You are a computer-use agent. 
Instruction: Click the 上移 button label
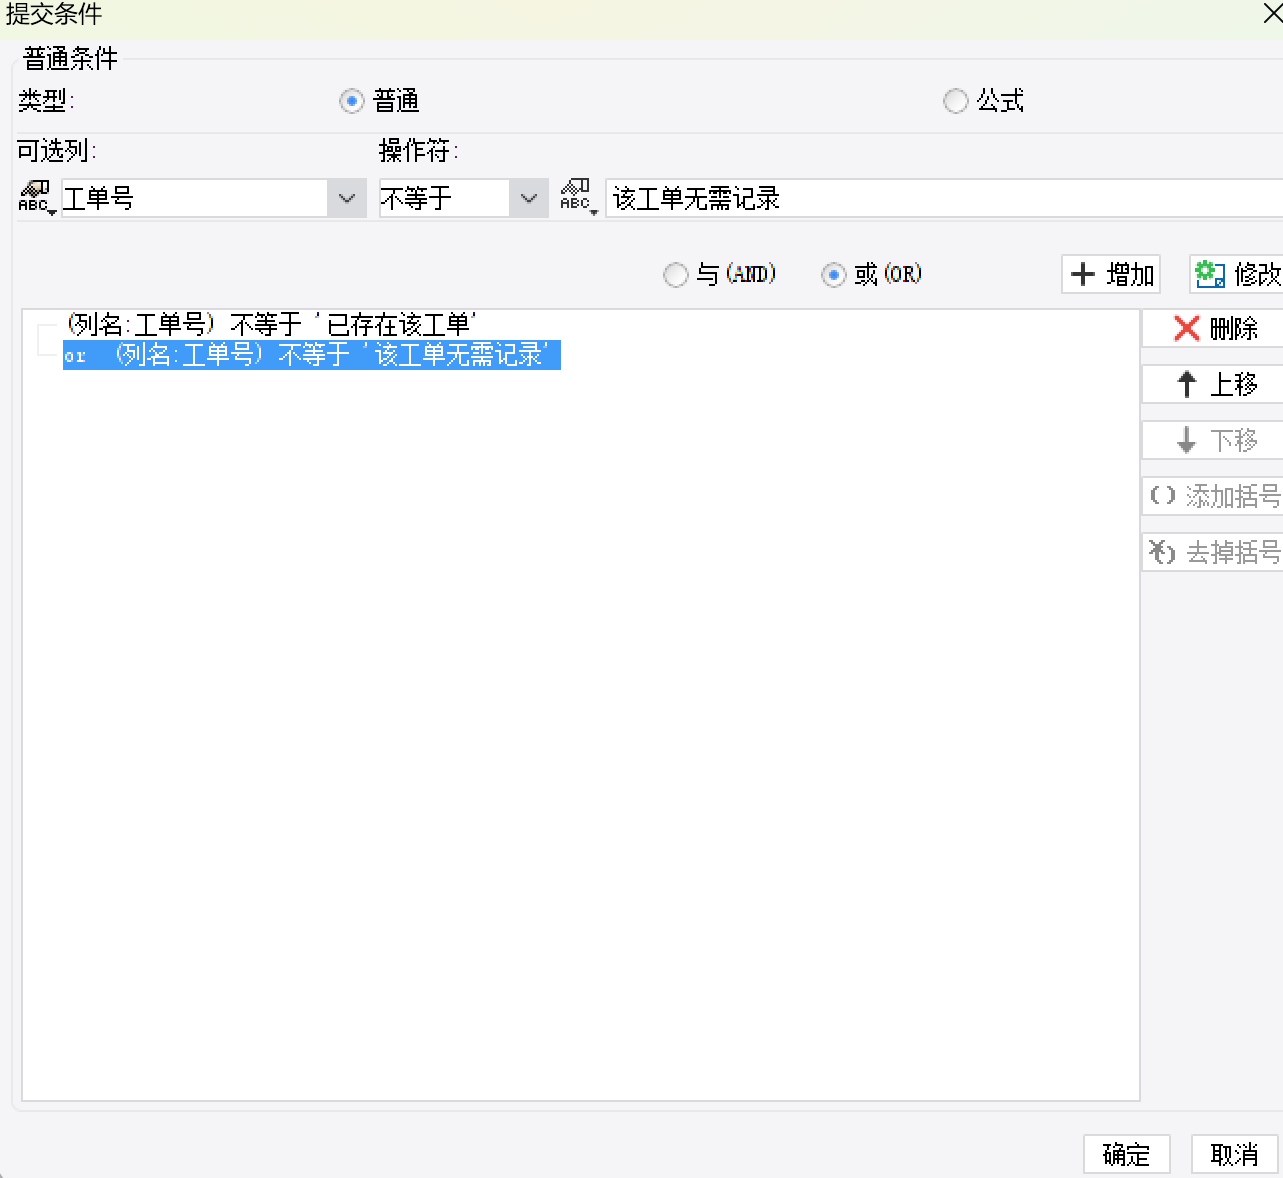click(1234, 384)
